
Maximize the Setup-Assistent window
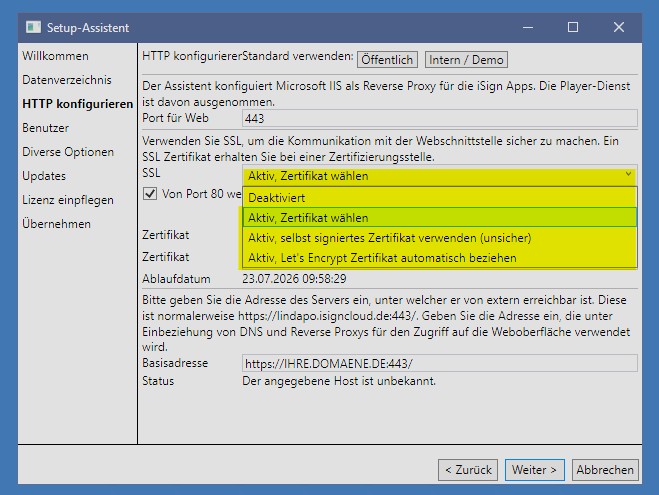pos(573,27)
